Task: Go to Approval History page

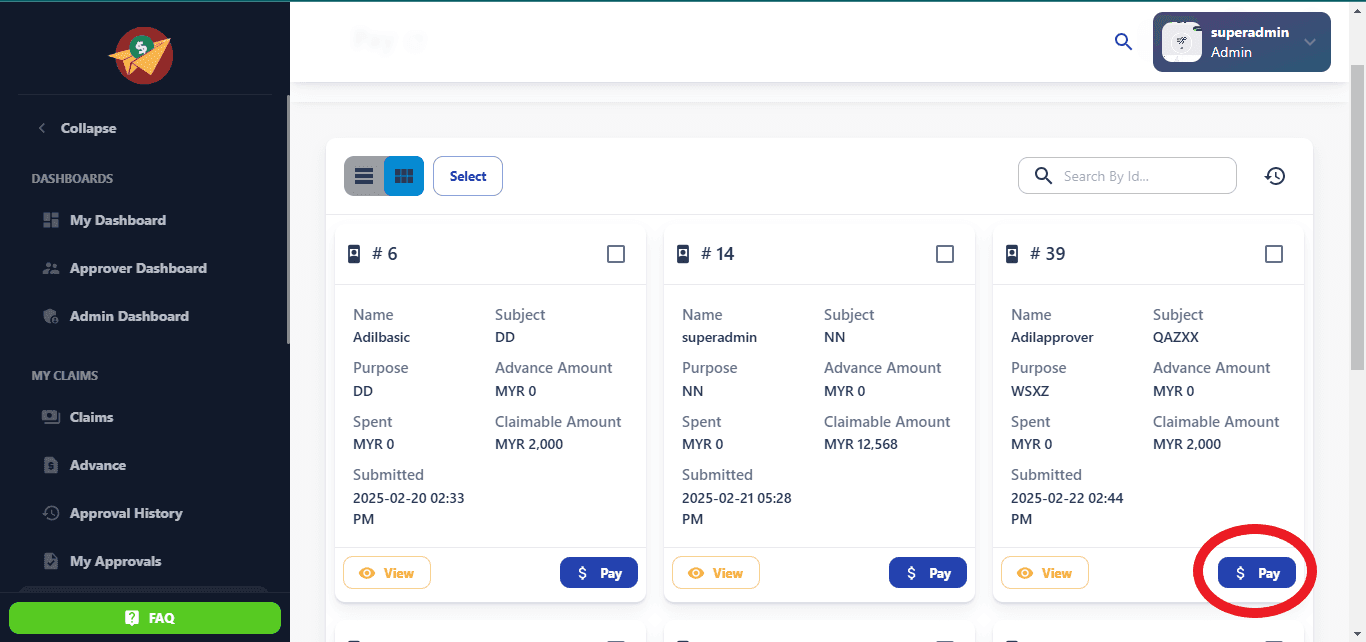Action: pos(125,513)
